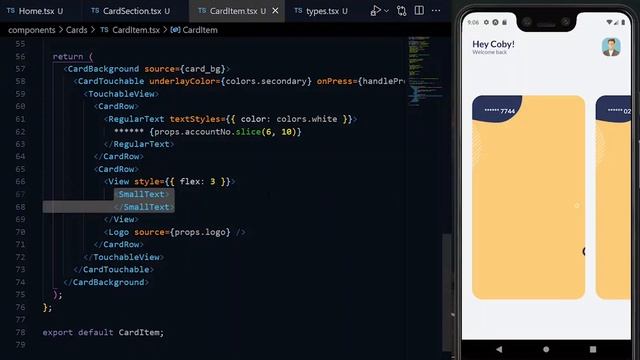Tap the settings gear in phone status bar
Image resolution: width=640 pixels, height=360 pixels.
coord(486,22)
